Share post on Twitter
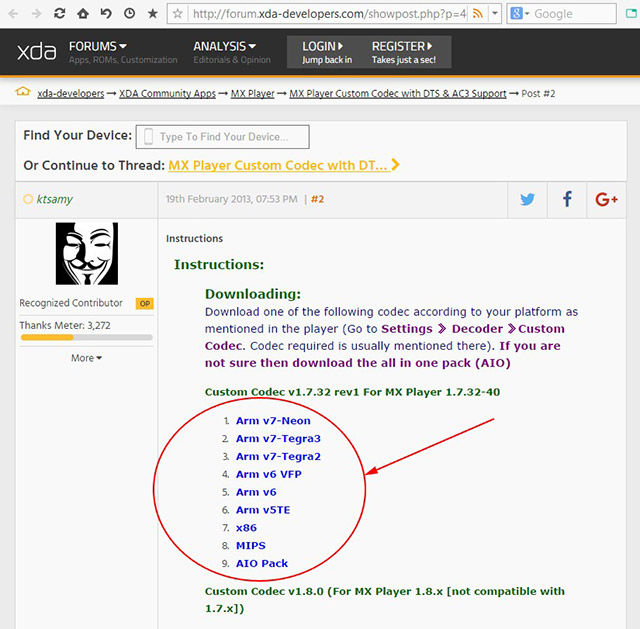The height and width of the screenshot is (629, 640). click(x=527, y=199)
